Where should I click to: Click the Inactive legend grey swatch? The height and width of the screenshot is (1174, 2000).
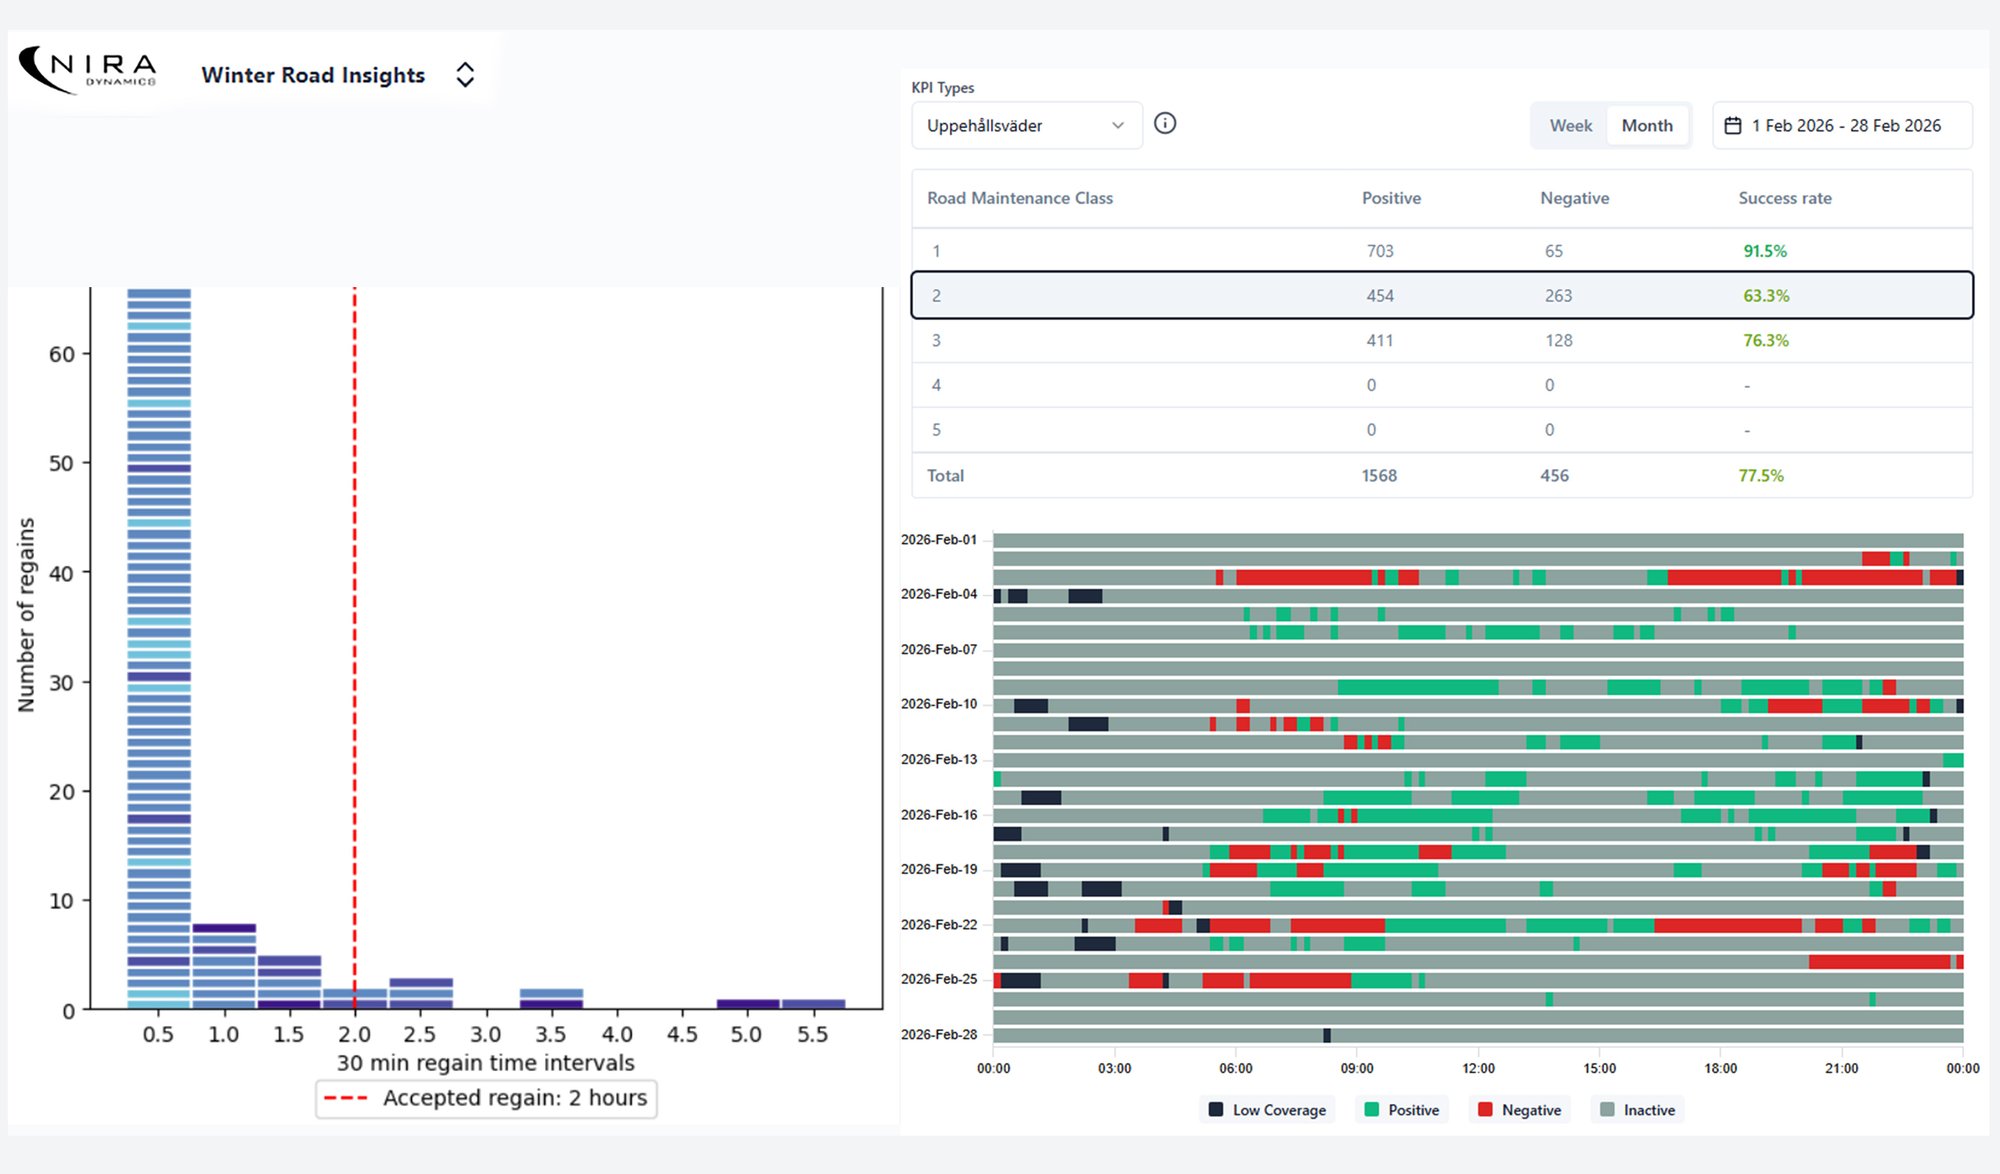click(1608, 1110)
